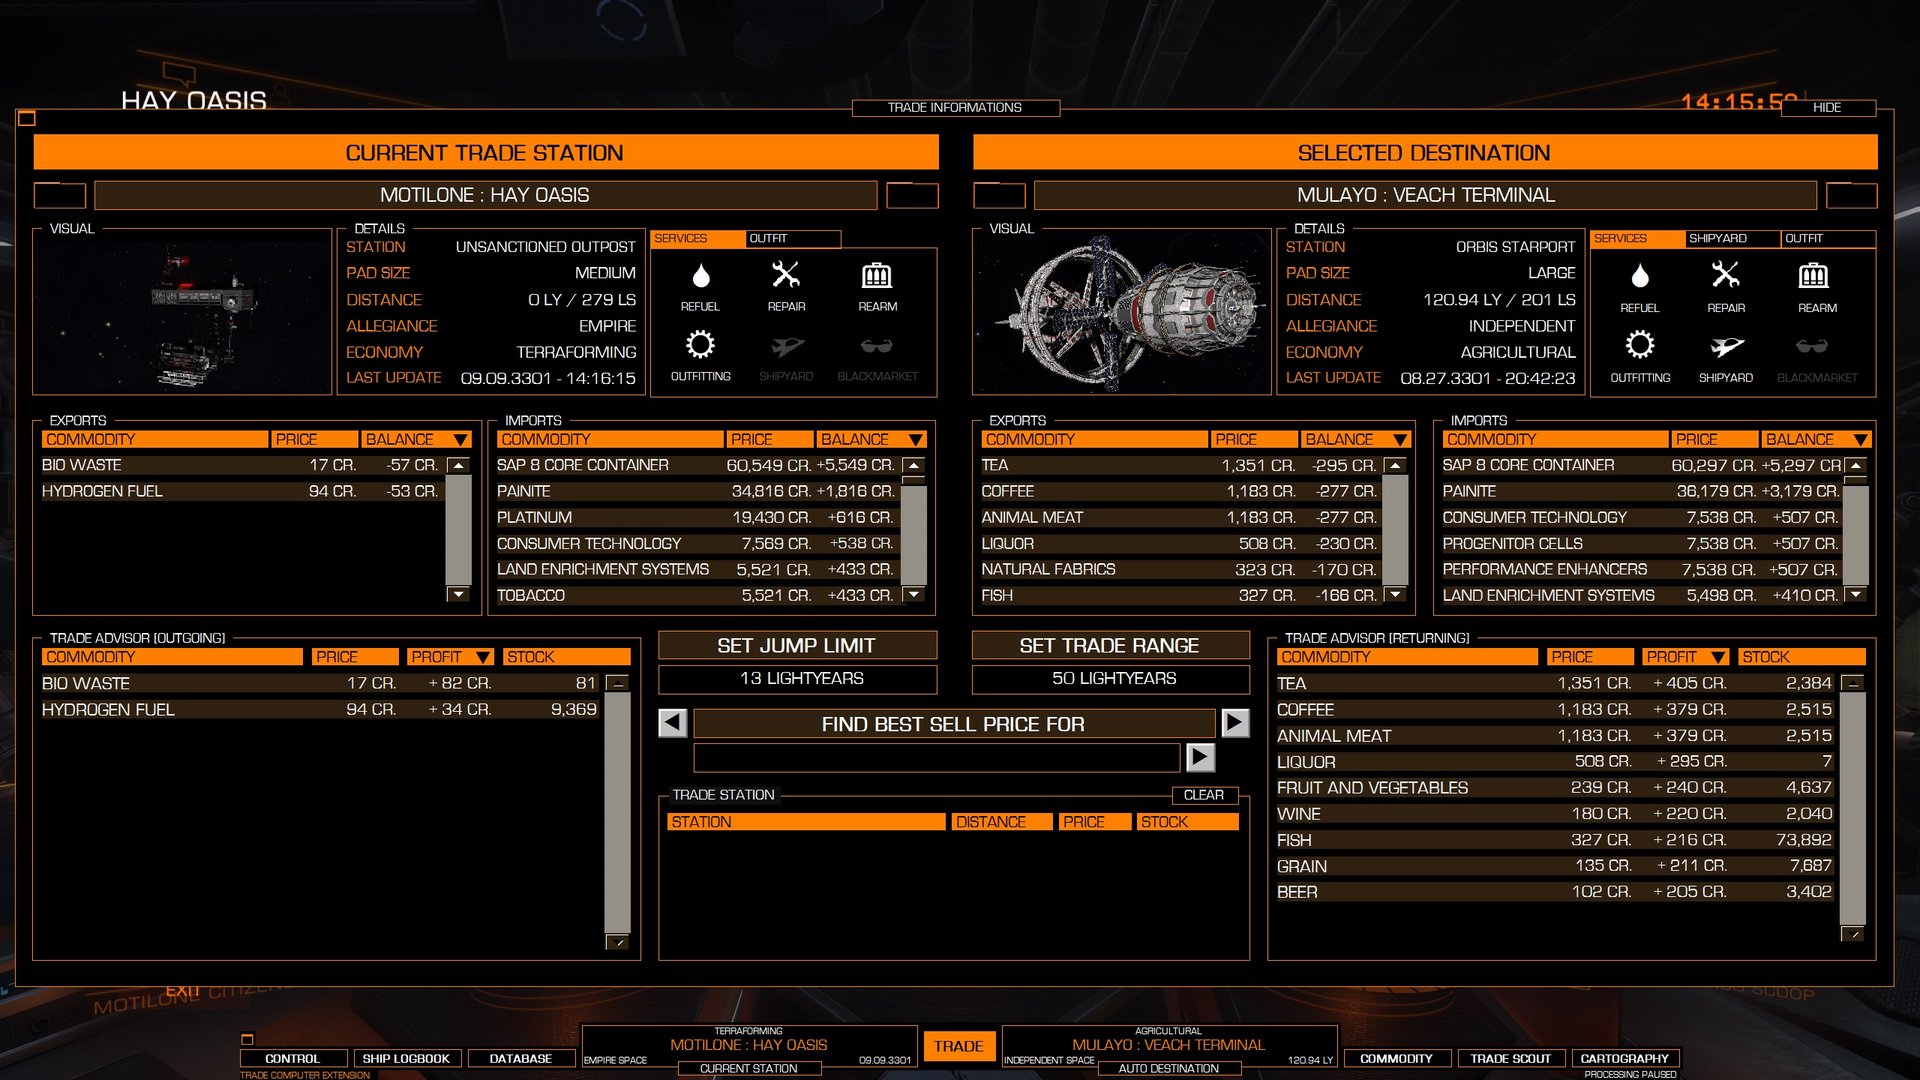Click Commodity button in bottom bar
The height and width of the screenshot is (1080, 1920).
tap(1396, 1058)
